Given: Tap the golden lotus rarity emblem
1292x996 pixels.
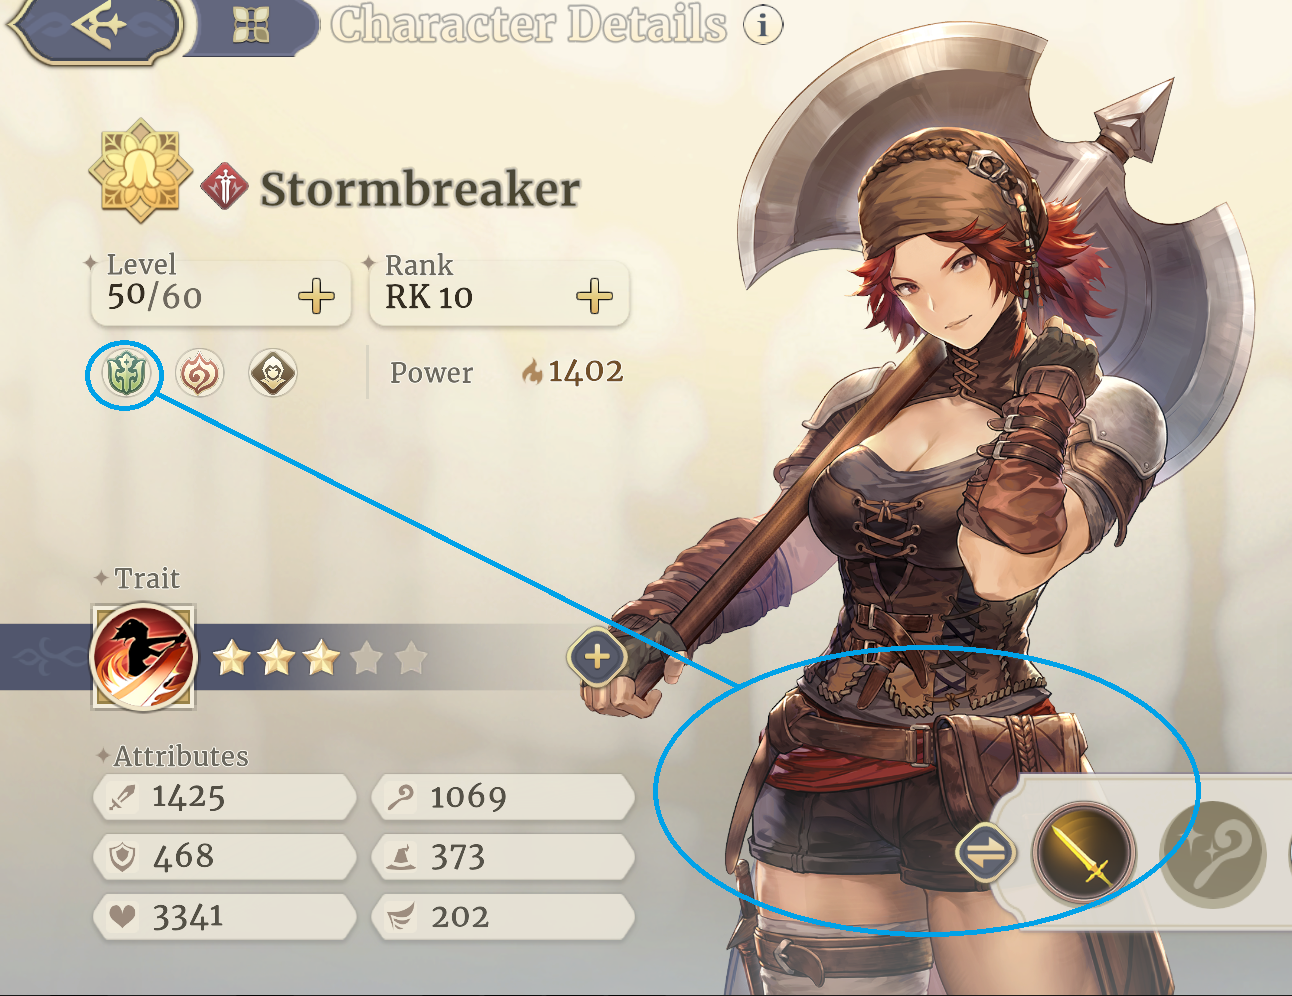Looking at the screenshot, I should [140, 171].
